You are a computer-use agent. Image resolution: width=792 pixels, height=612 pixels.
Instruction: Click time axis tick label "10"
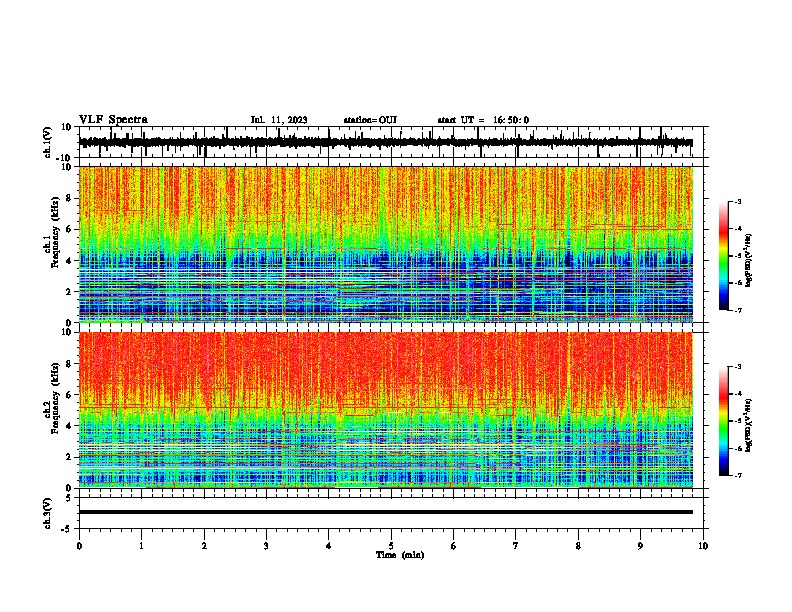click(x=703, y=546)
